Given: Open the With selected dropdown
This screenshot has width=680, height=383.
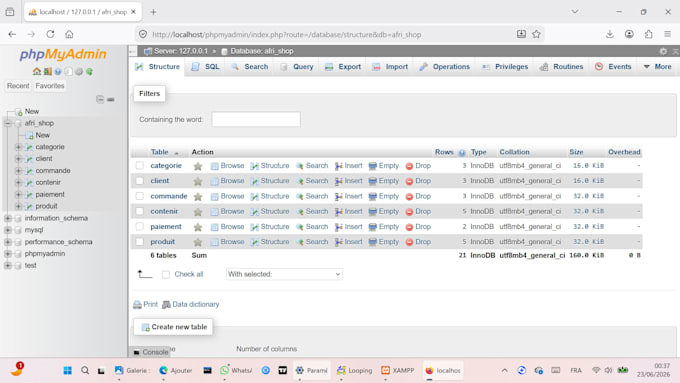Looking at the screenshot, I should pyautogui.click(x=284, y=274).
